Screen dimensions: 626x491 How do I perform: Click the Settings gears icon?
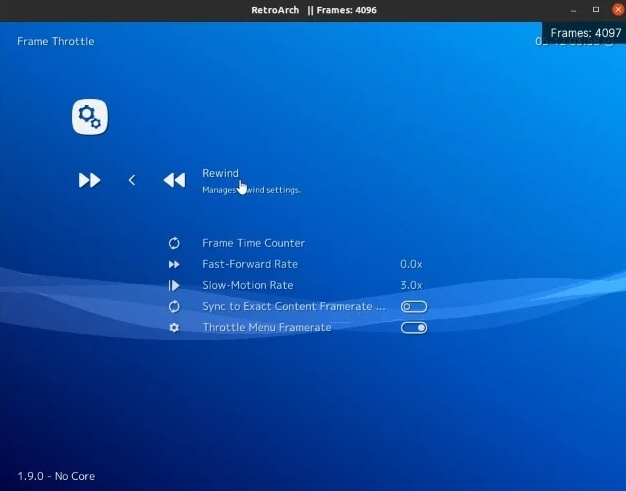click(x=90, y=117)
